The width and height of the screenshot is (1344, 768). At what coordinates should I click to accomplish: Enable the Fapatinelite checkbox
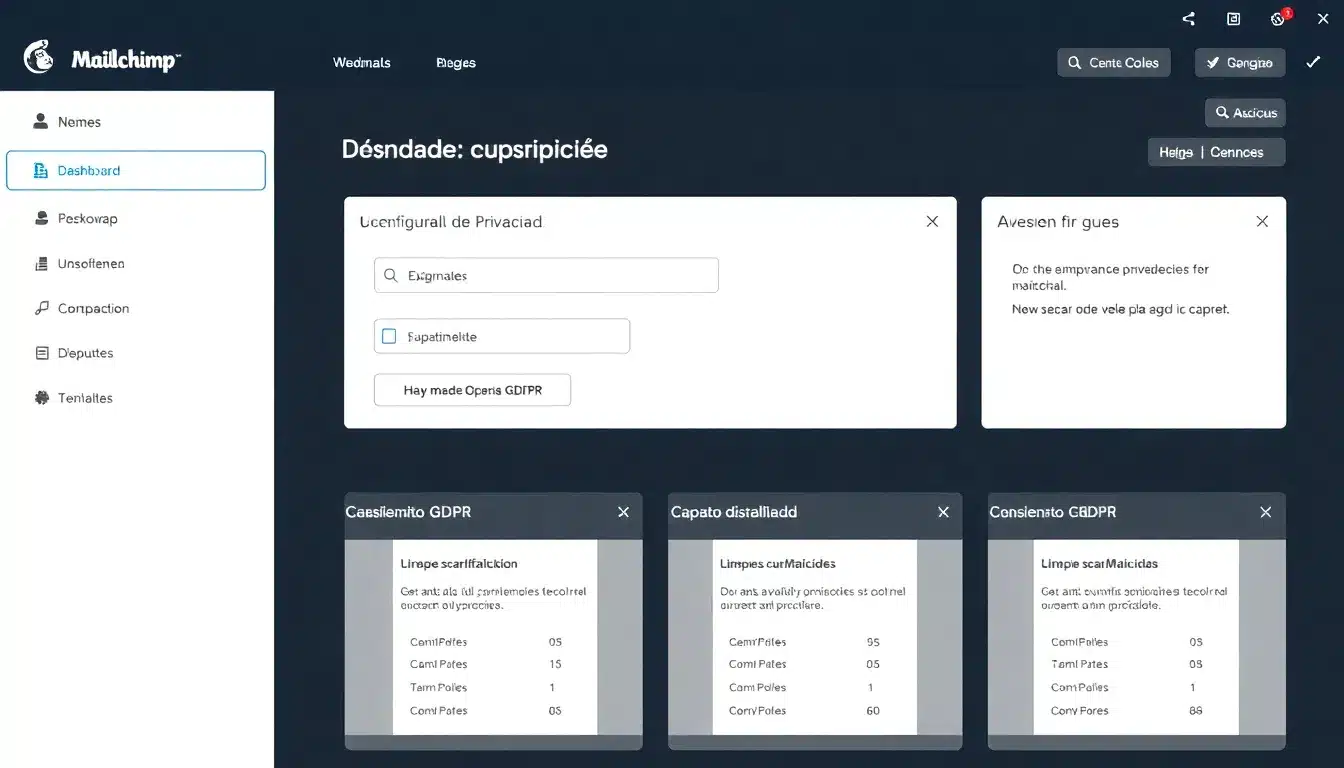[x=389, y=336]
